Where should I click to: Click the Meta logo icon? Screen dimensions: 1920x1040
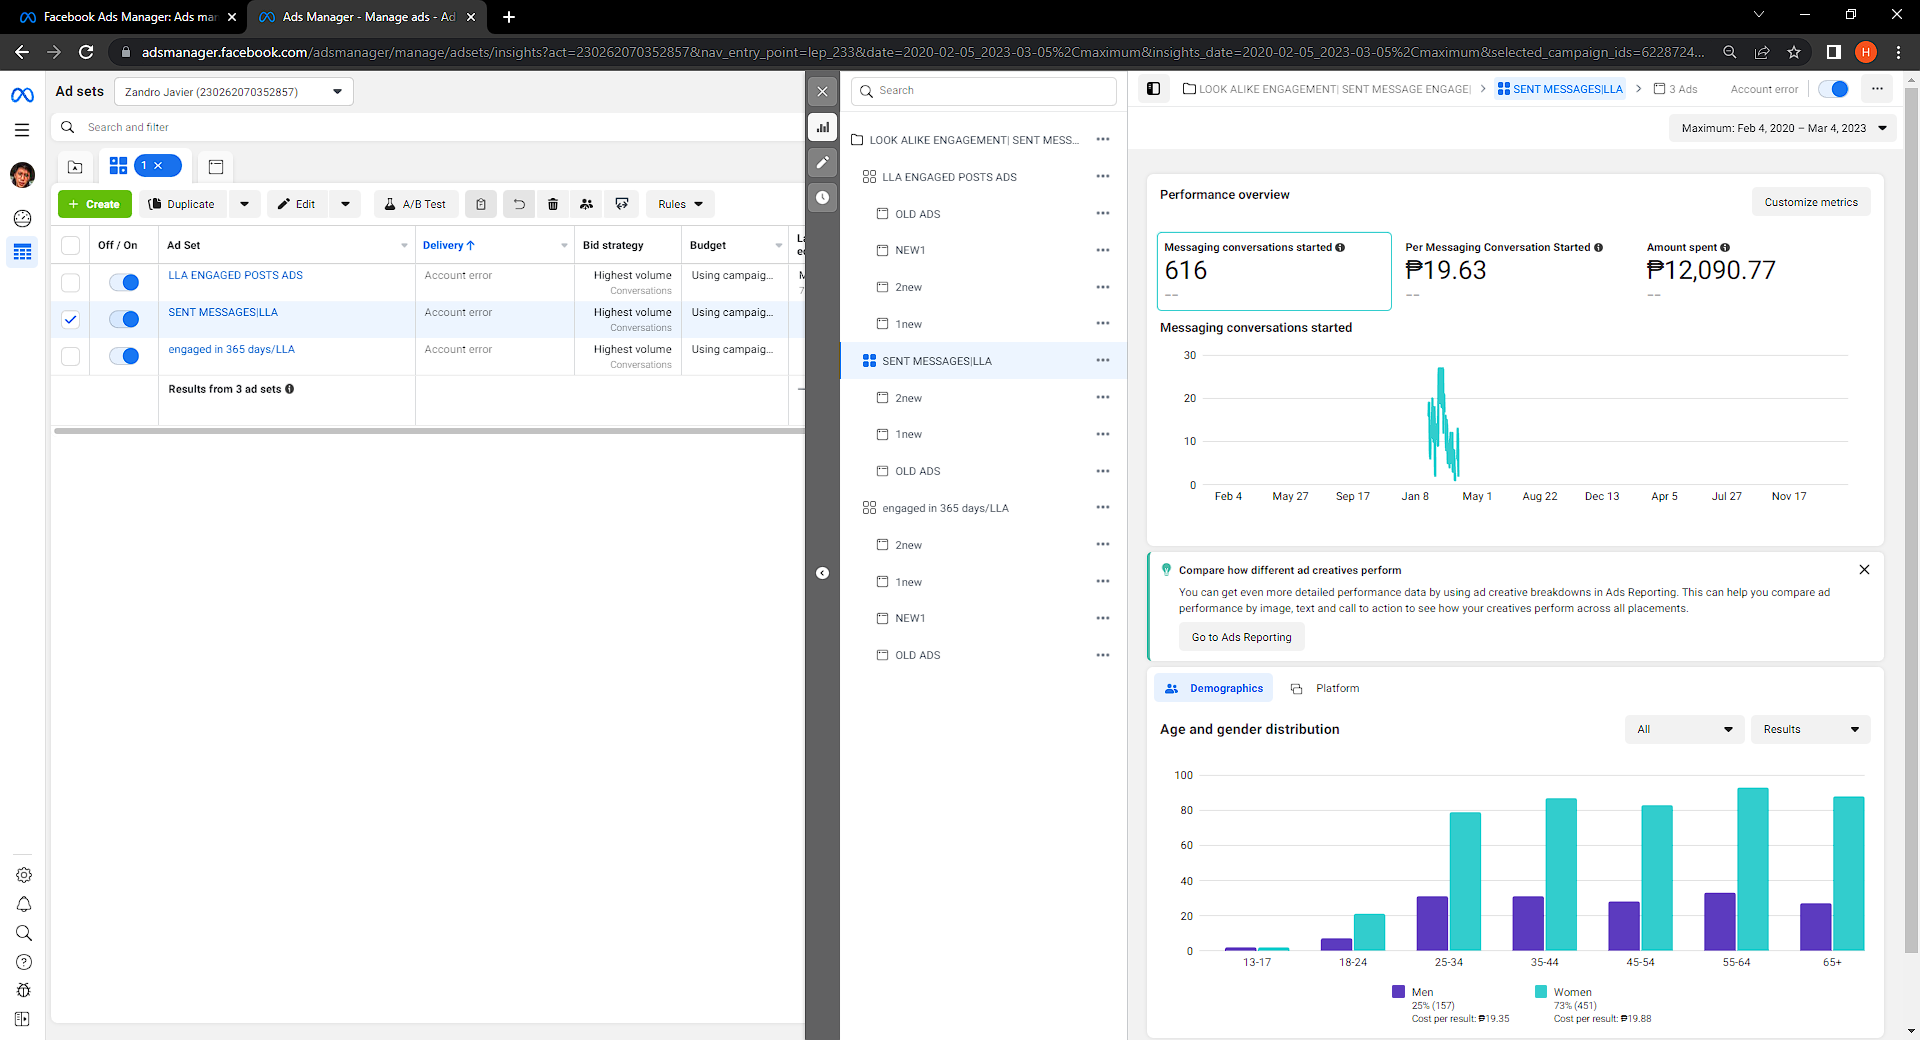tap(22, 95)
